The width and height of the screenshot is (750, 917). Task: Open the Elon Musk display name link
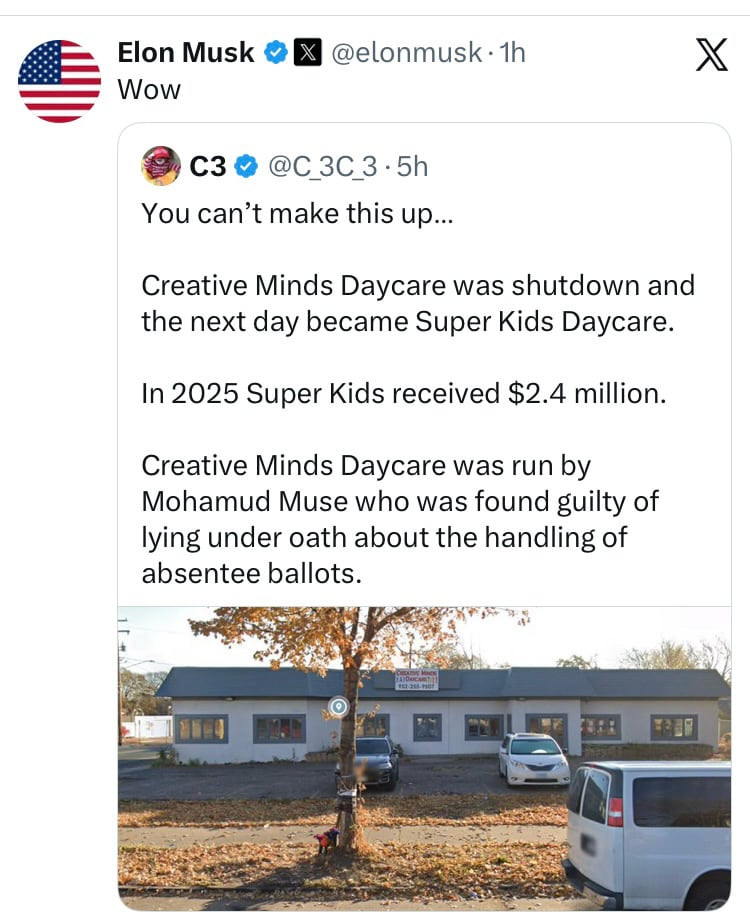coord(186,53)
